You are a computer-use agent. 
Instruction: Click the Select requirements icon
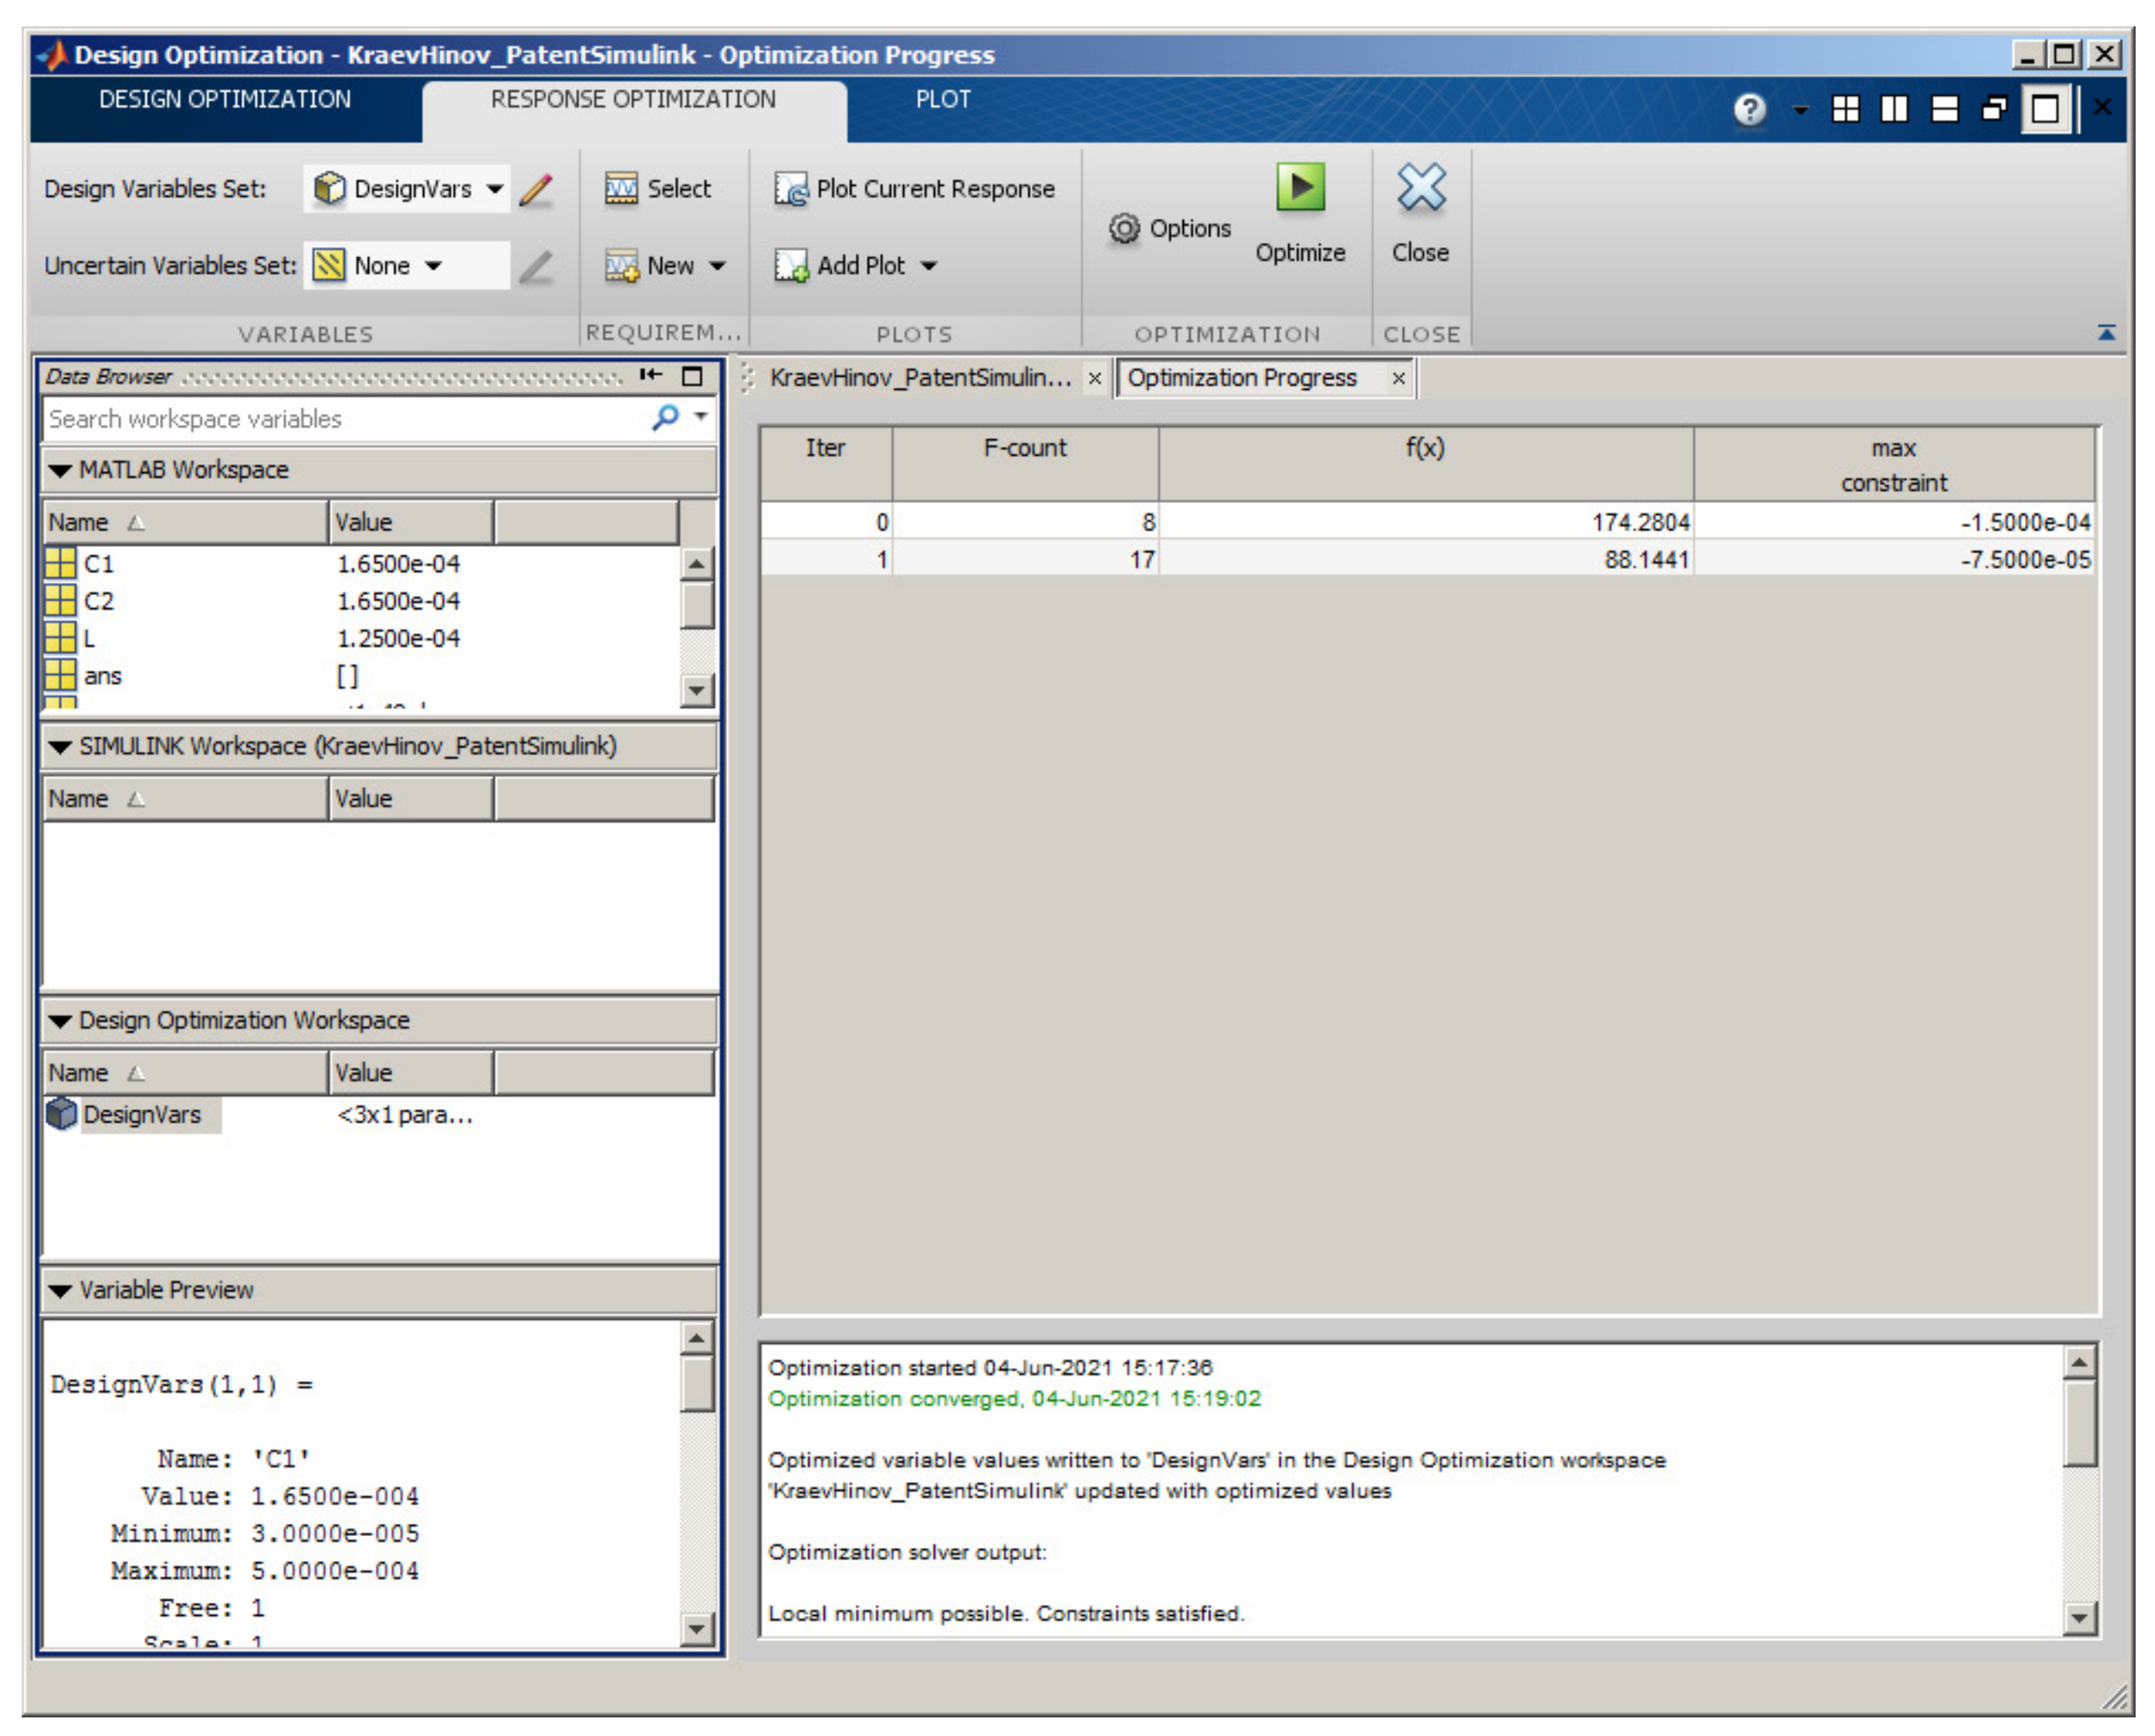click(x=621, y=189)
